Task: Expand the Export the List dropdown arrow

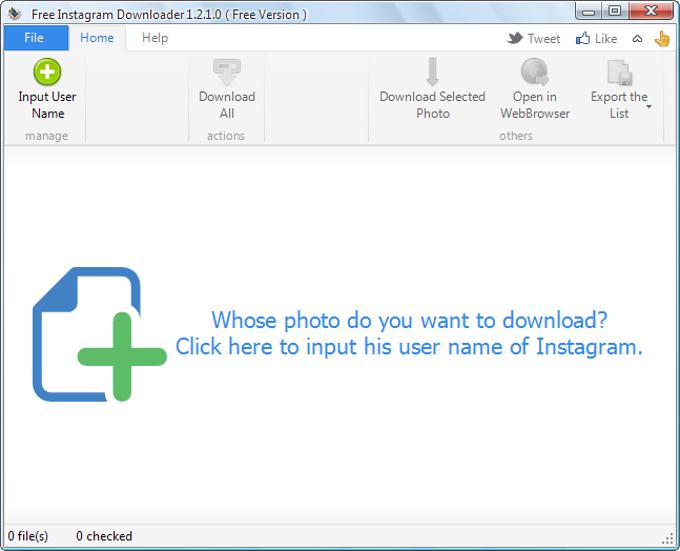Action: (x=649, y=107)
